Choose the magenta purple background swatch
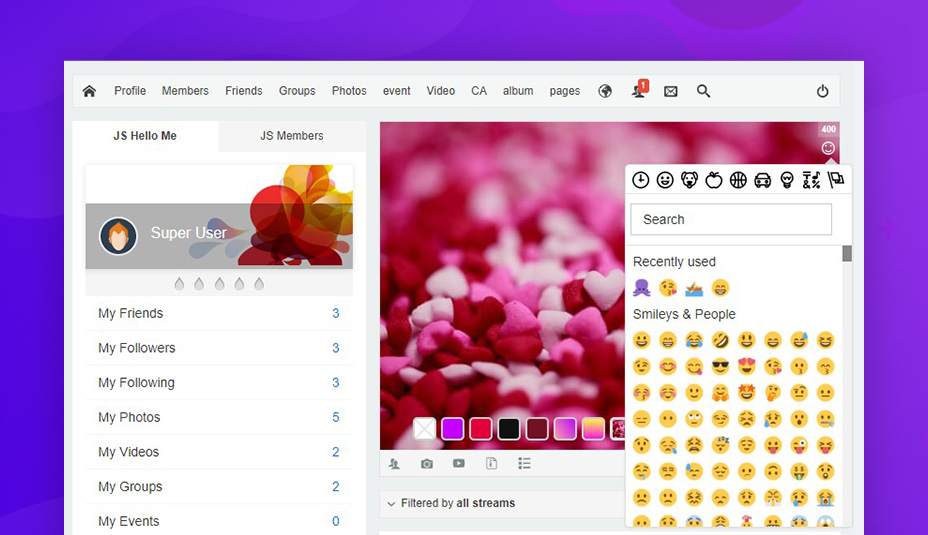 click(x=453, y=428)
